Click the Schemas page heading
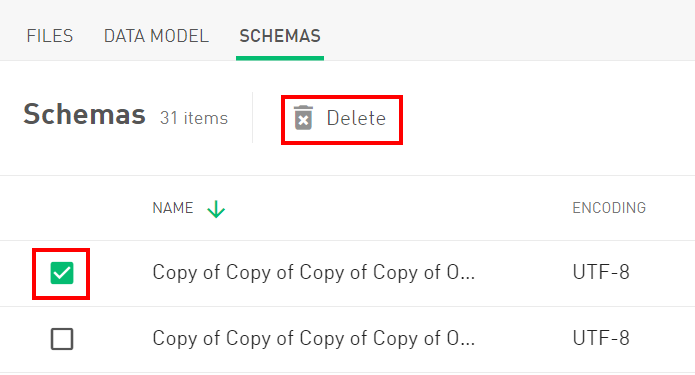695x375 pixels. (84, 114)
